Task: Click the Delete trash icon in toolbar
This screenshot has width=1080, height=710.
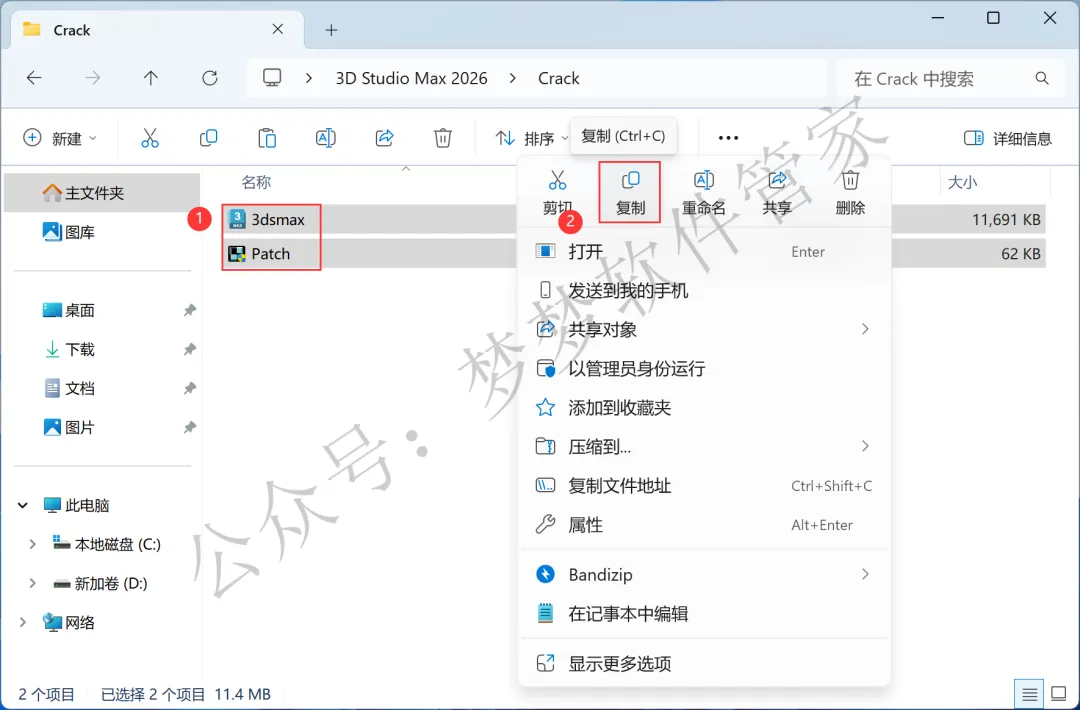Action: click(443, 138)
